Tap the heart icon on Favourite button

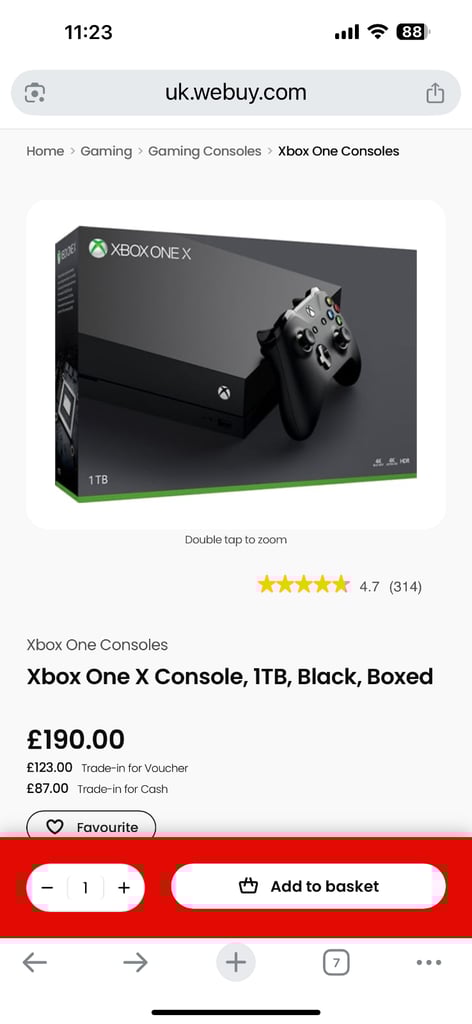(x=55, y=827)
